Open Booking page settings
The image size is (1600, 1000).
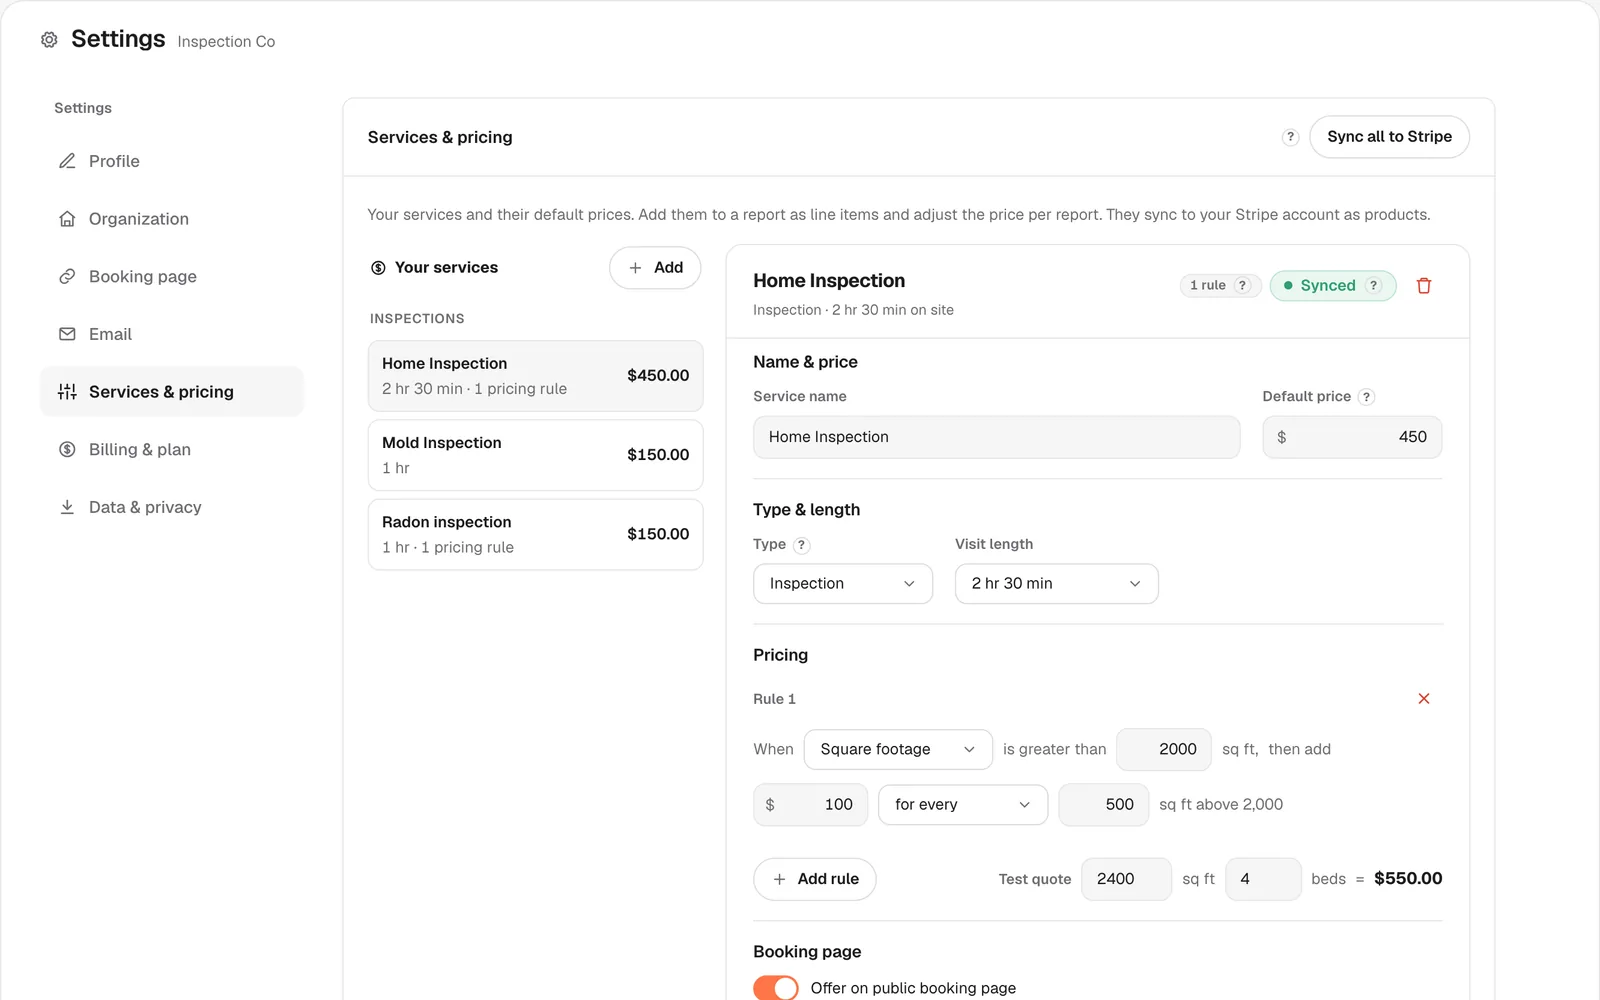[x=171, y=277]
